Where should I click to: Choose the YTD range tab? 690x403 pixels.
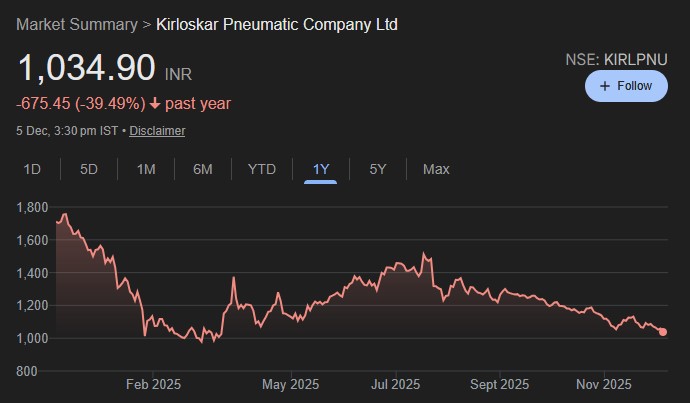(x=261, y=169)
